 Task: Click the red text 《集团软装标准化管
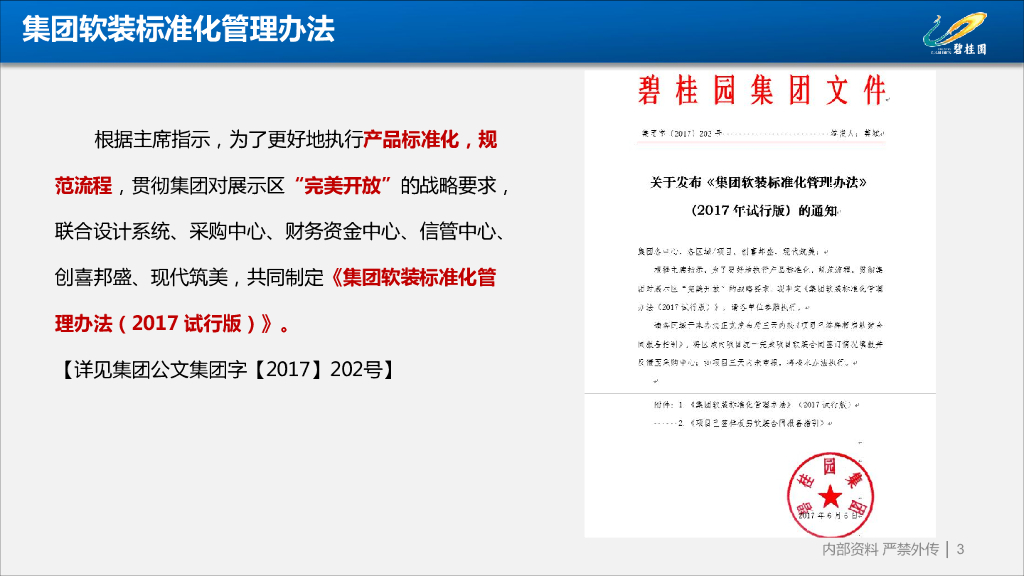tap(411, 278)
